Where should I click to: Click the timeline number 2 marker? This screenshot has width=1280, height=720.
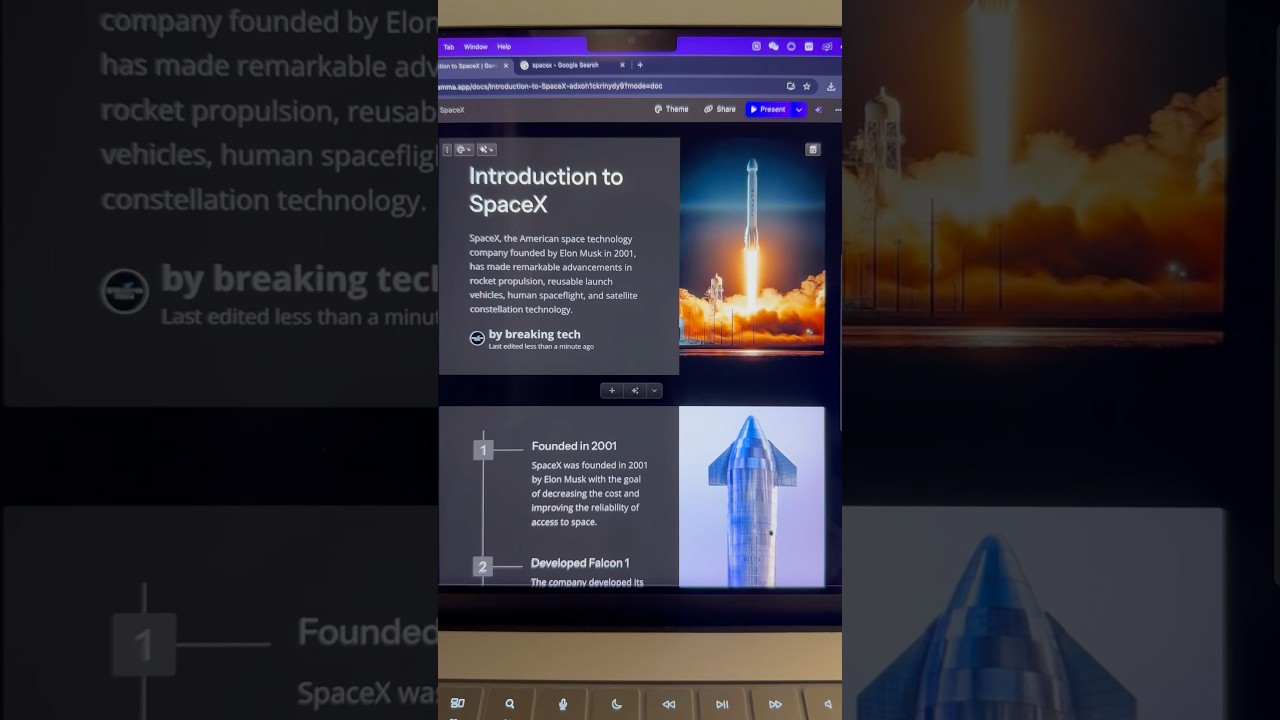click(483, 567)
